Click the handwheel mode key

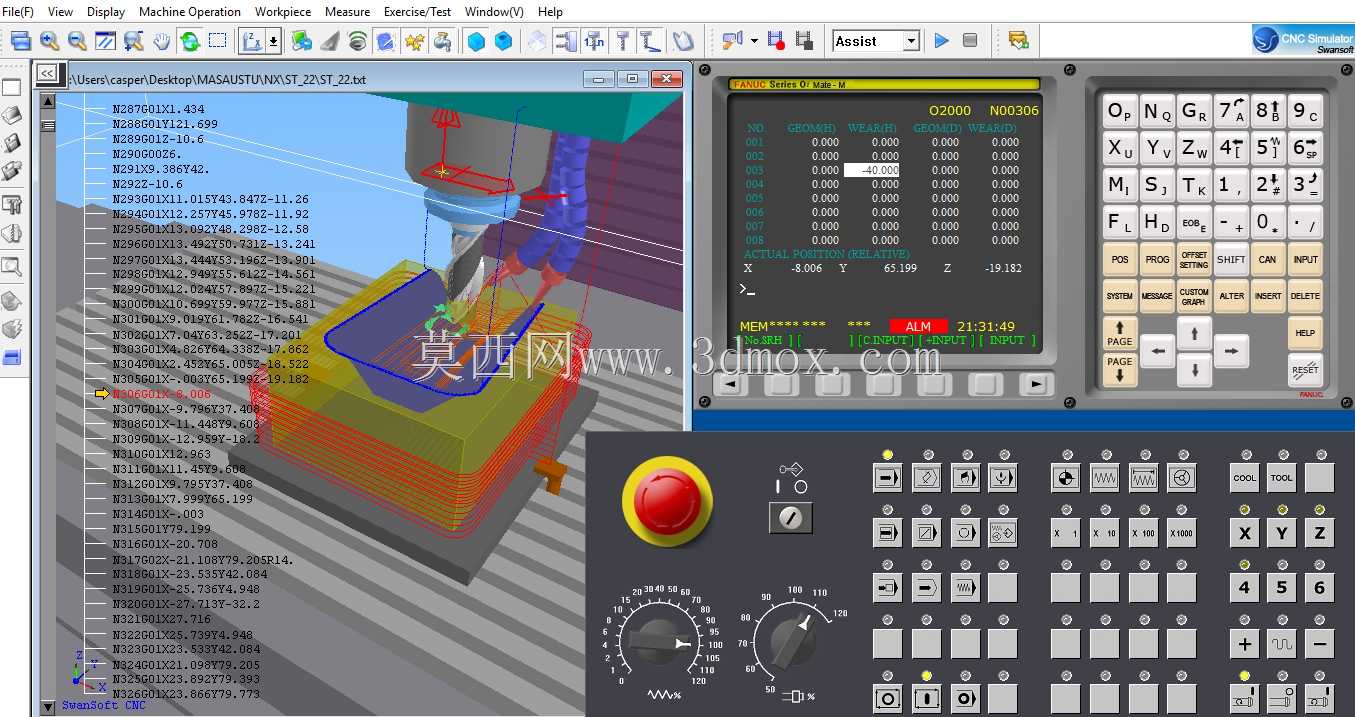1181,478
